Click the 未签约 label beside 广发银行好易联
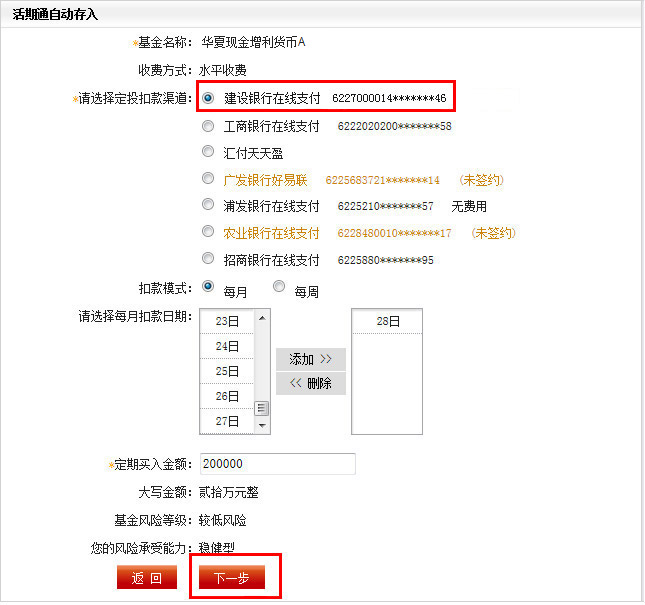The image size is (645, 605). [x=481, y=180]
